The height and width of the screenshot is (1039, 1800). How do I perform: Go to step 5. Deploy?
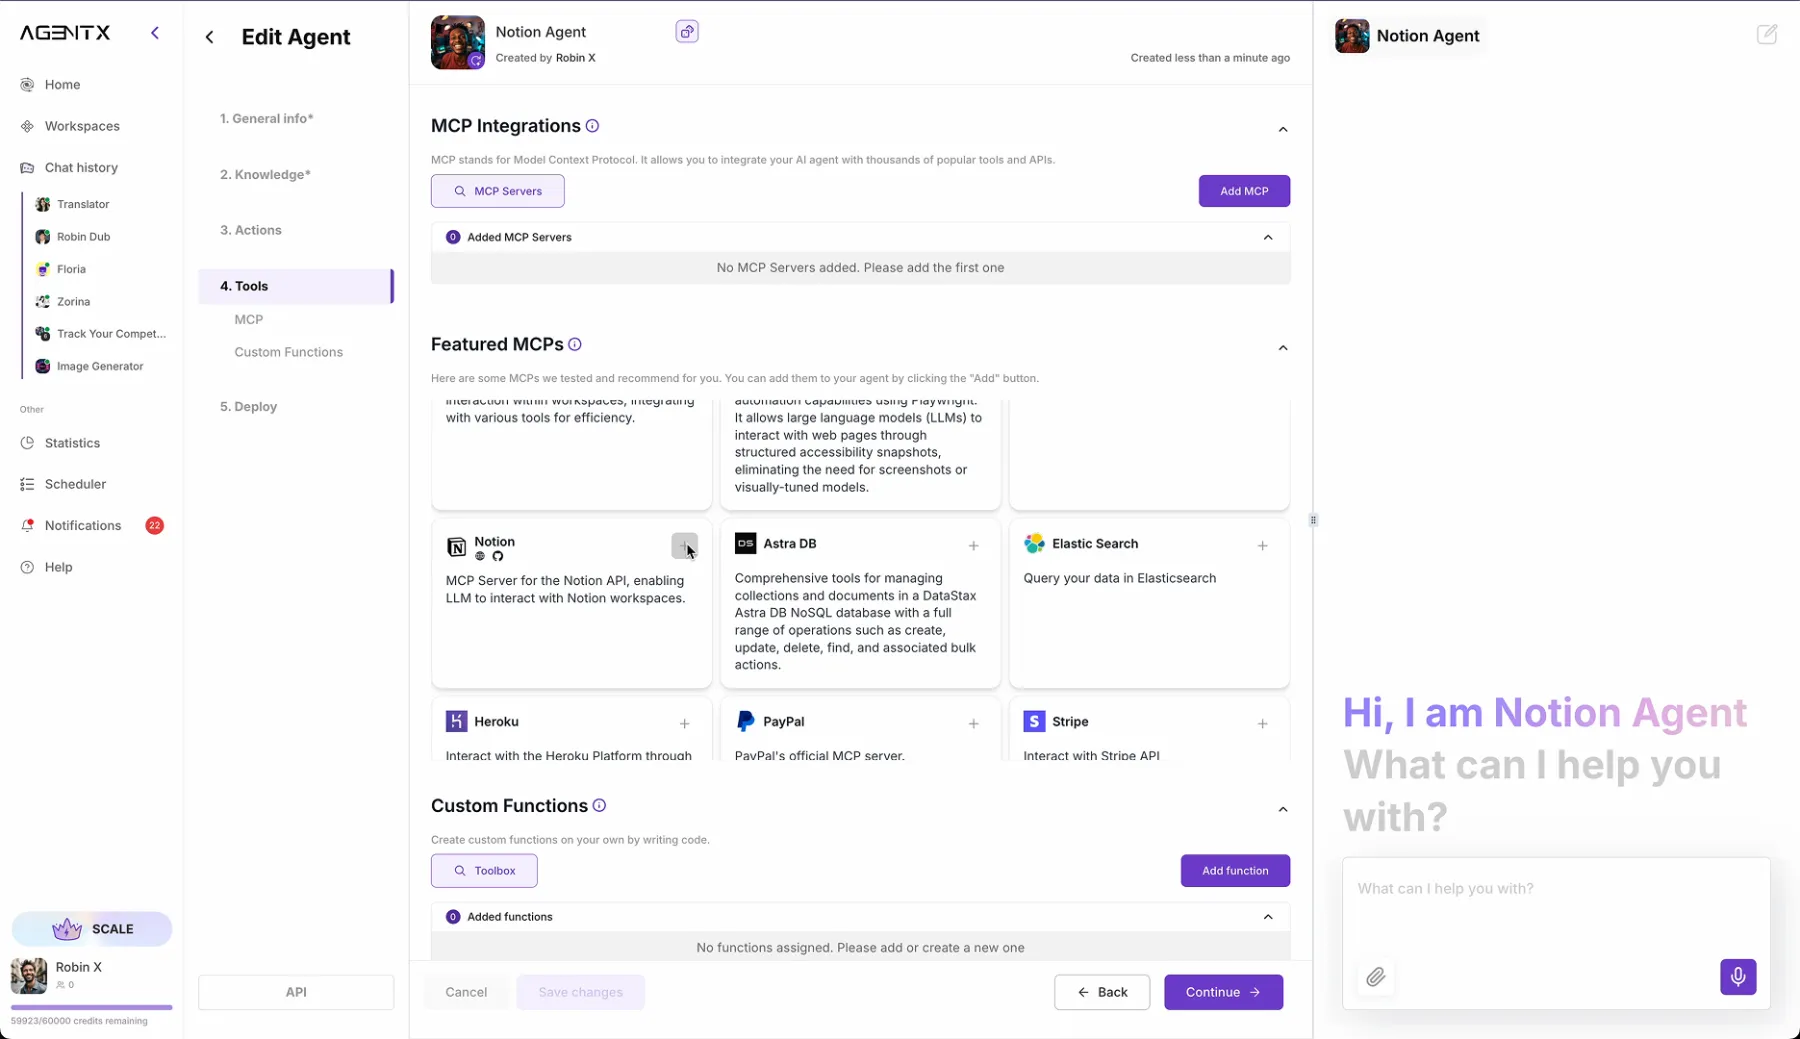(248, 407)
